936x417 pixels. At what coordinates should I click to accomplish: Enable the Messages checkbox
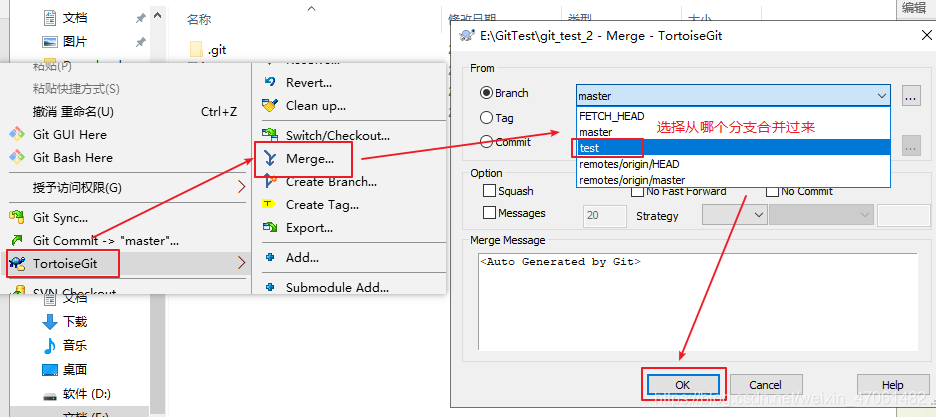pos(489,212)
